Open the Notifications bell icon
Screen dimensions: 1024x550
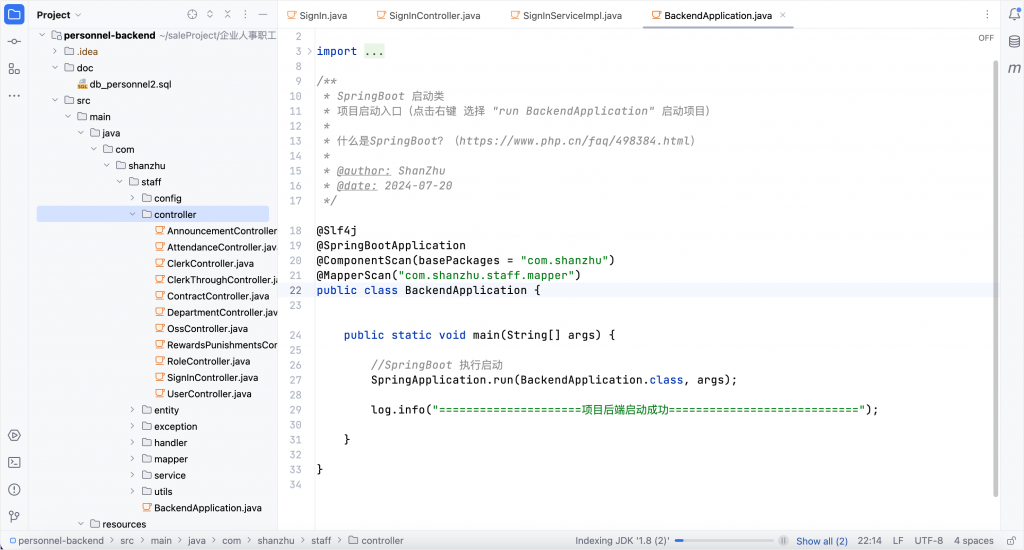pyautogui.click(x=1014, y=15)
